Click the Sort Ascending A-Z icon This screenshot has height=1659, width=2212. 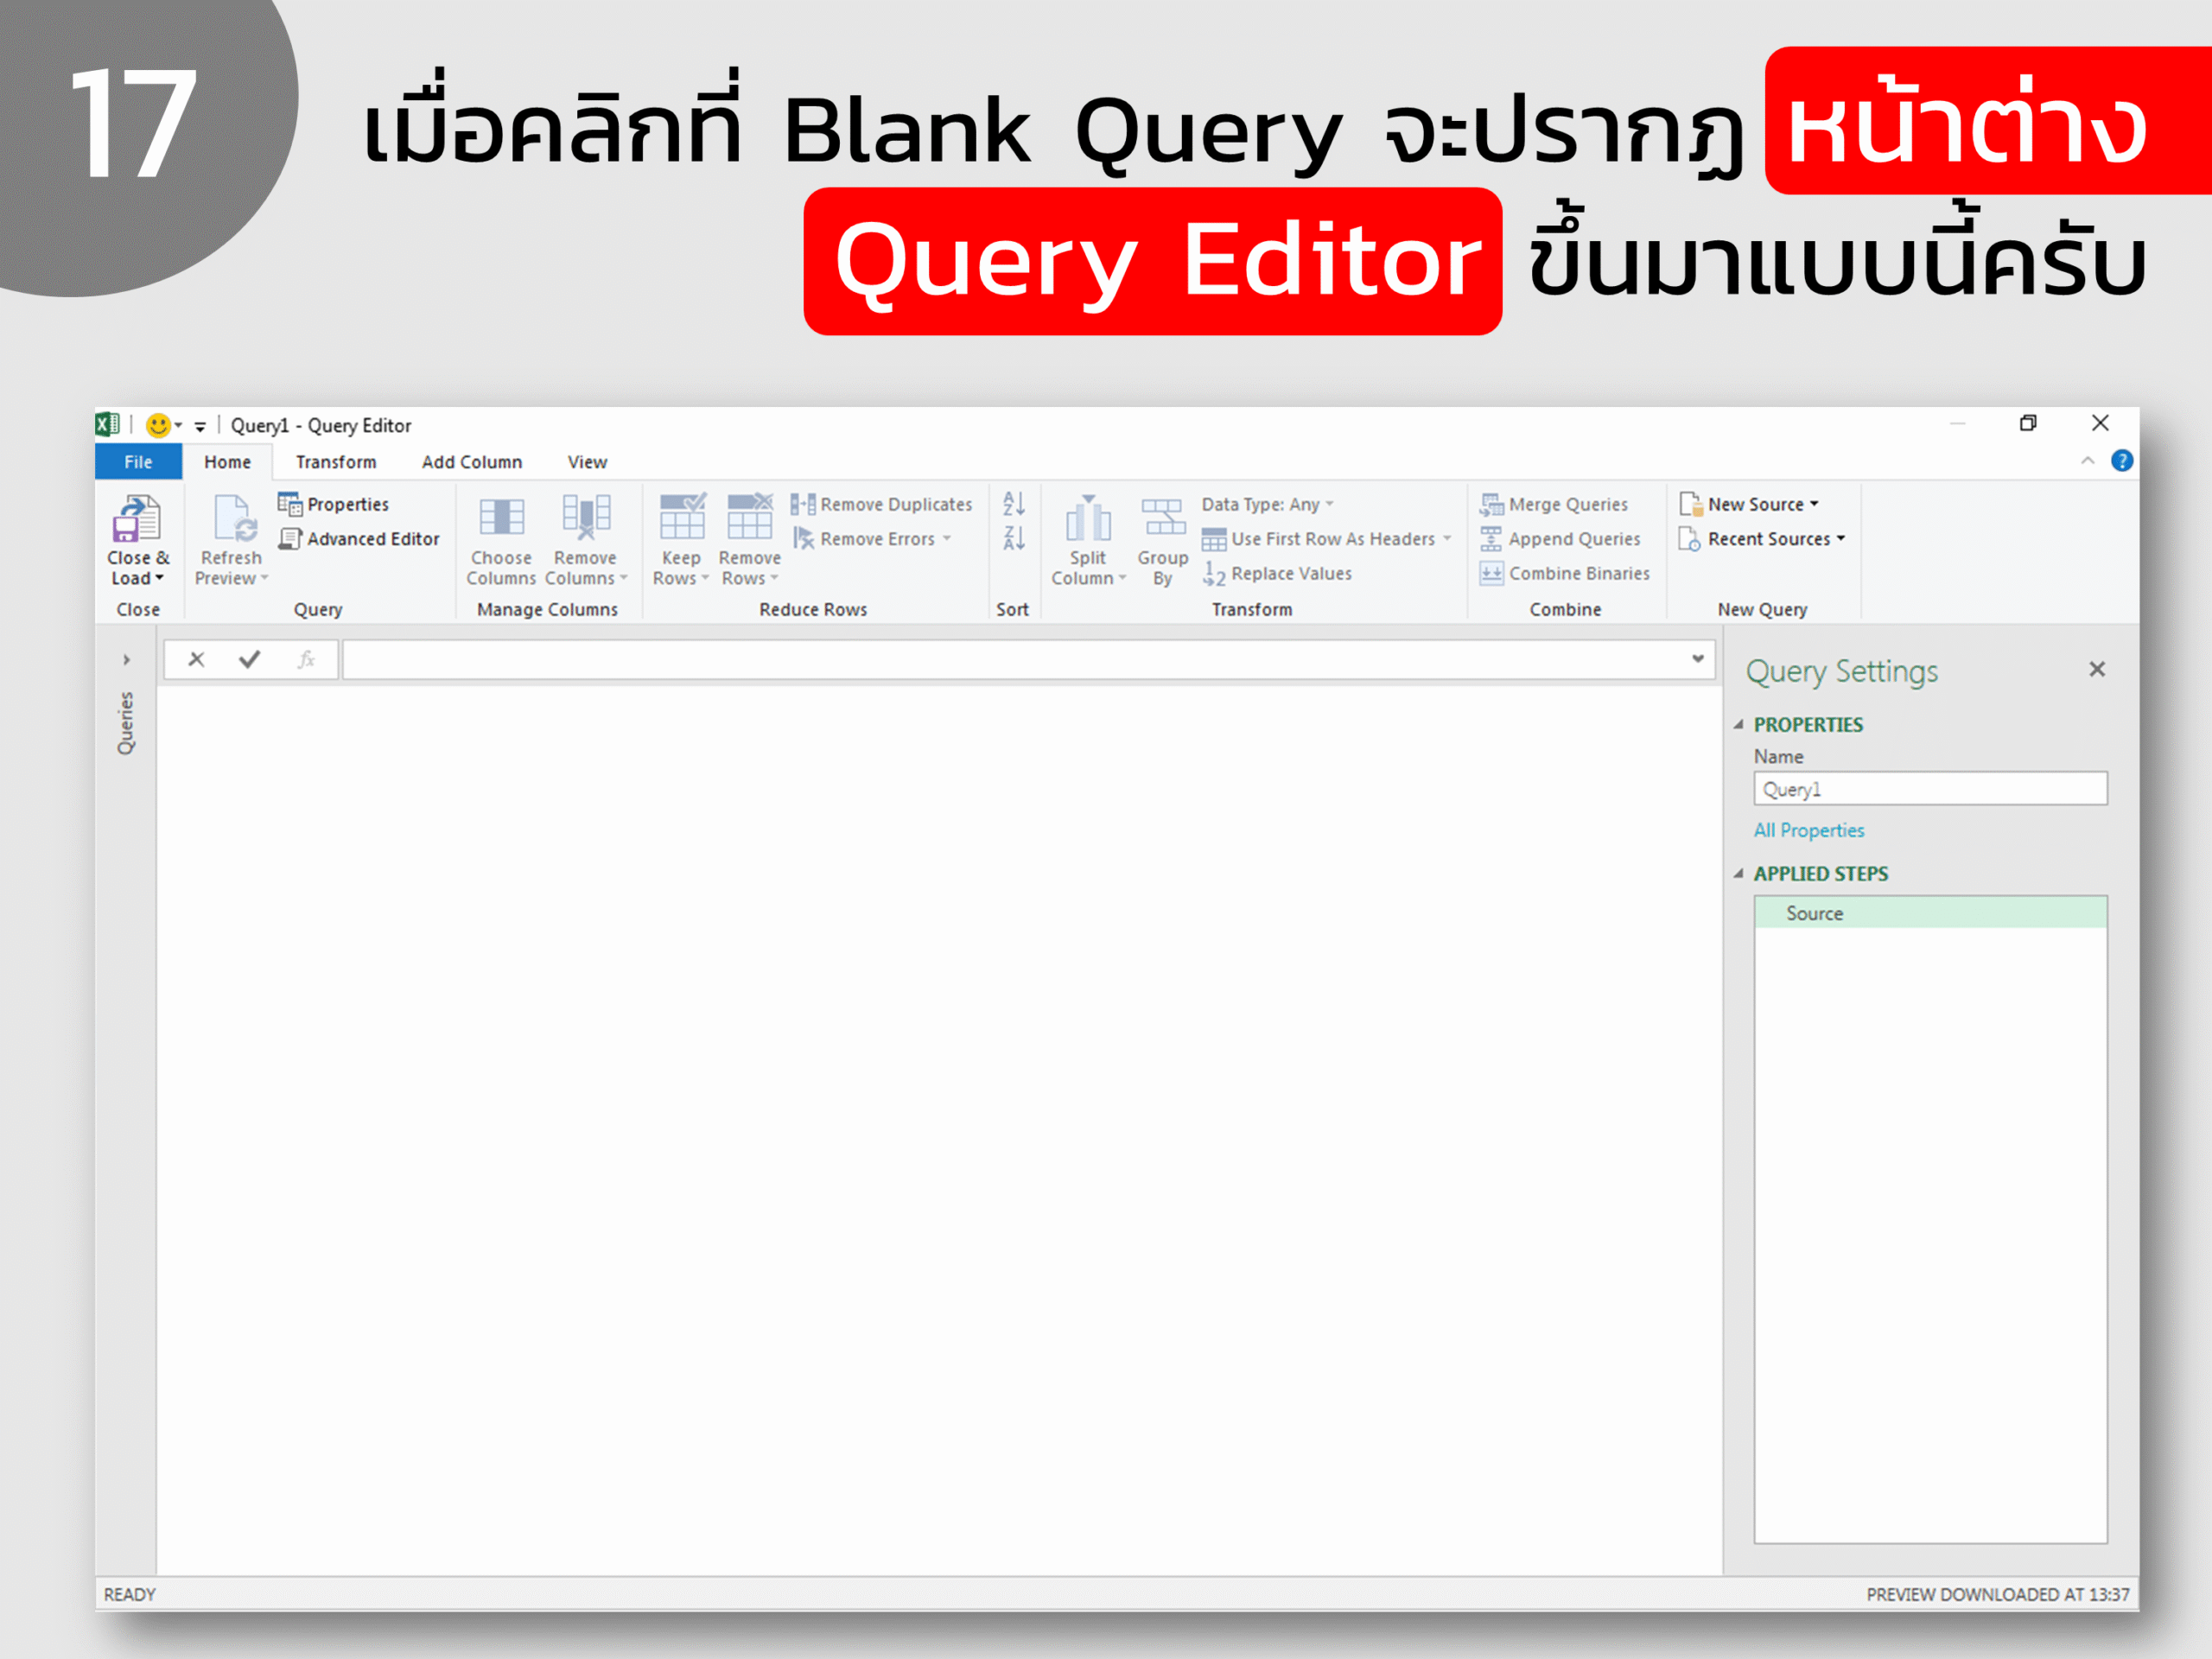(1013, 504)
